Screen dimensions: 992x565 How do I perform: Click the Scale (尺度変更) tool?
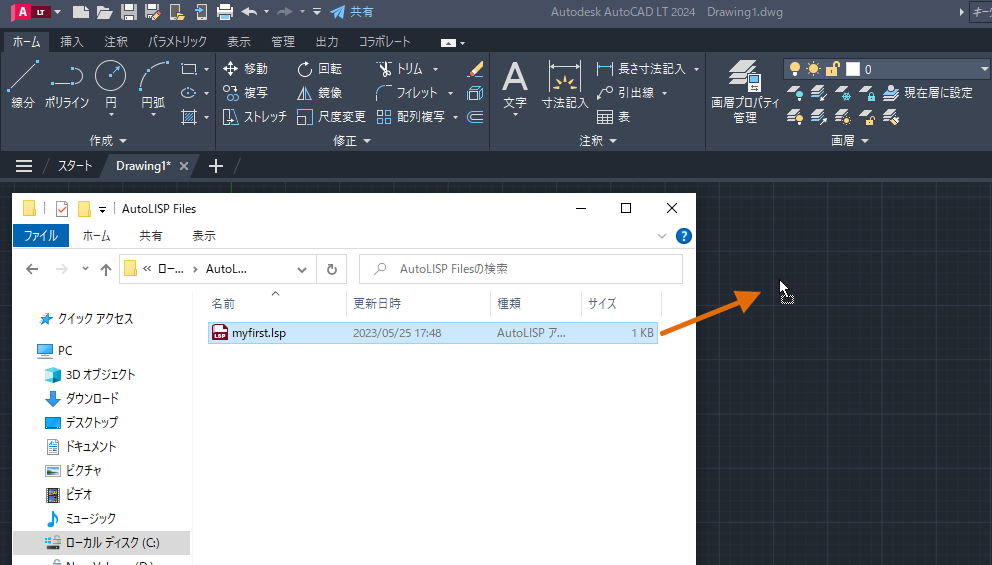(332, 117)
